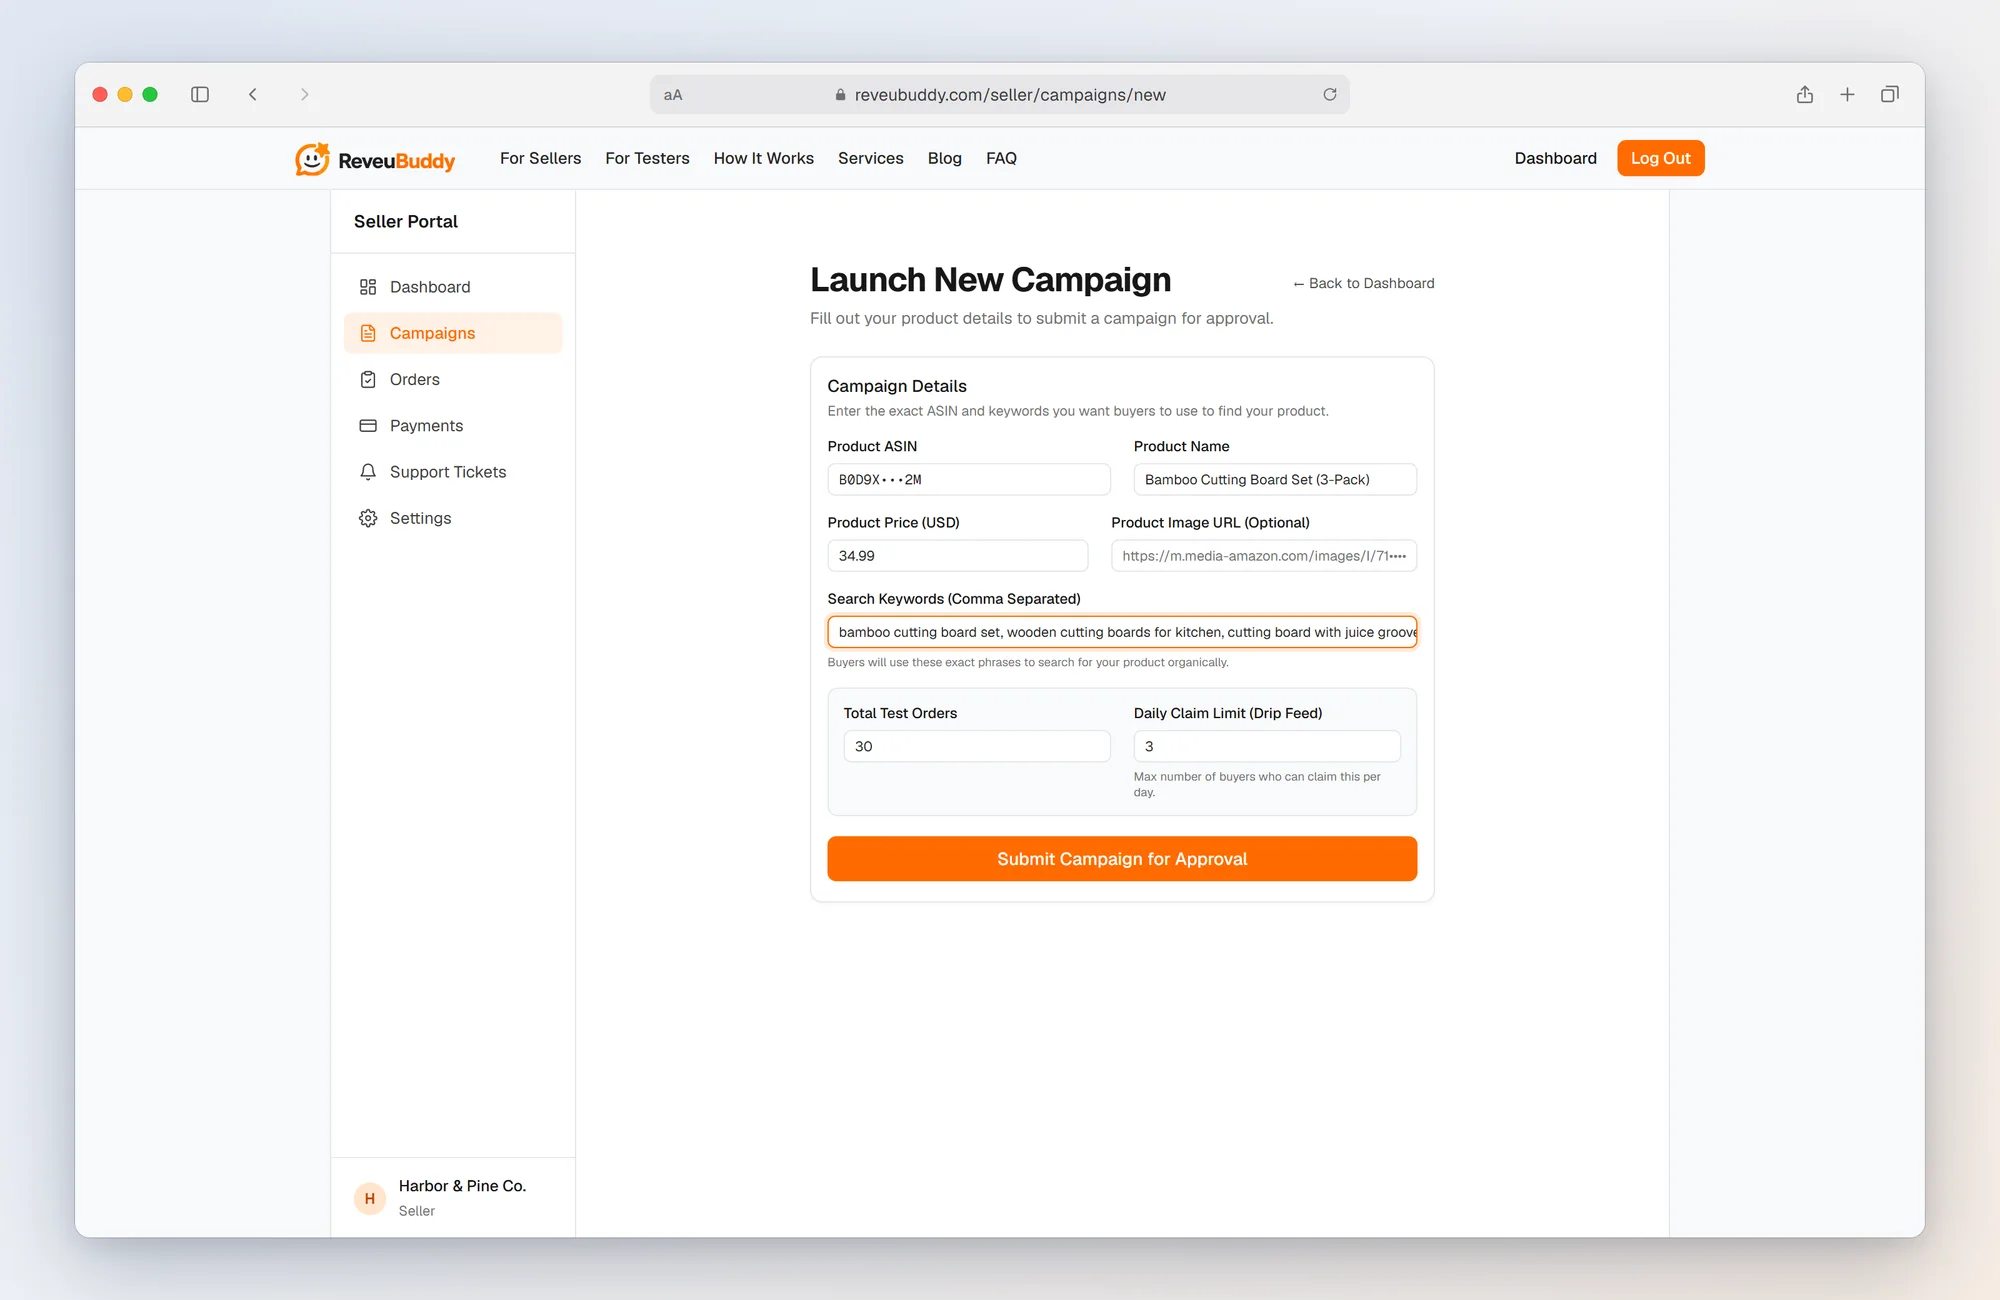Show the tab overview icon
This screenshot has height=1300, width=2000.
pos(1890,94)
